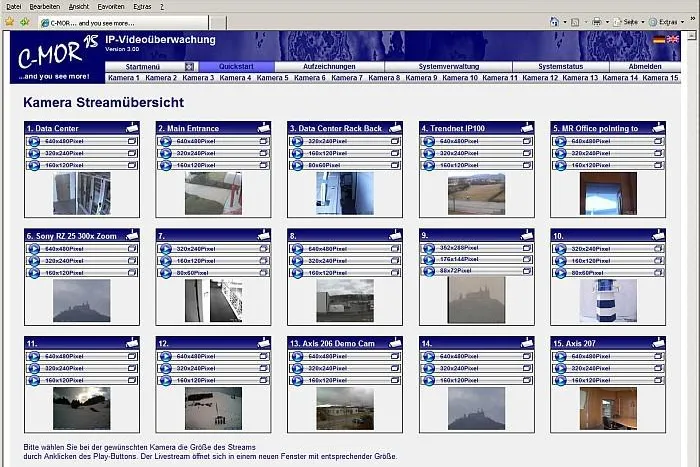Open camera 14 160x120 new window icon
Screen dimensions: 700x467
click(x=527, y=380)
